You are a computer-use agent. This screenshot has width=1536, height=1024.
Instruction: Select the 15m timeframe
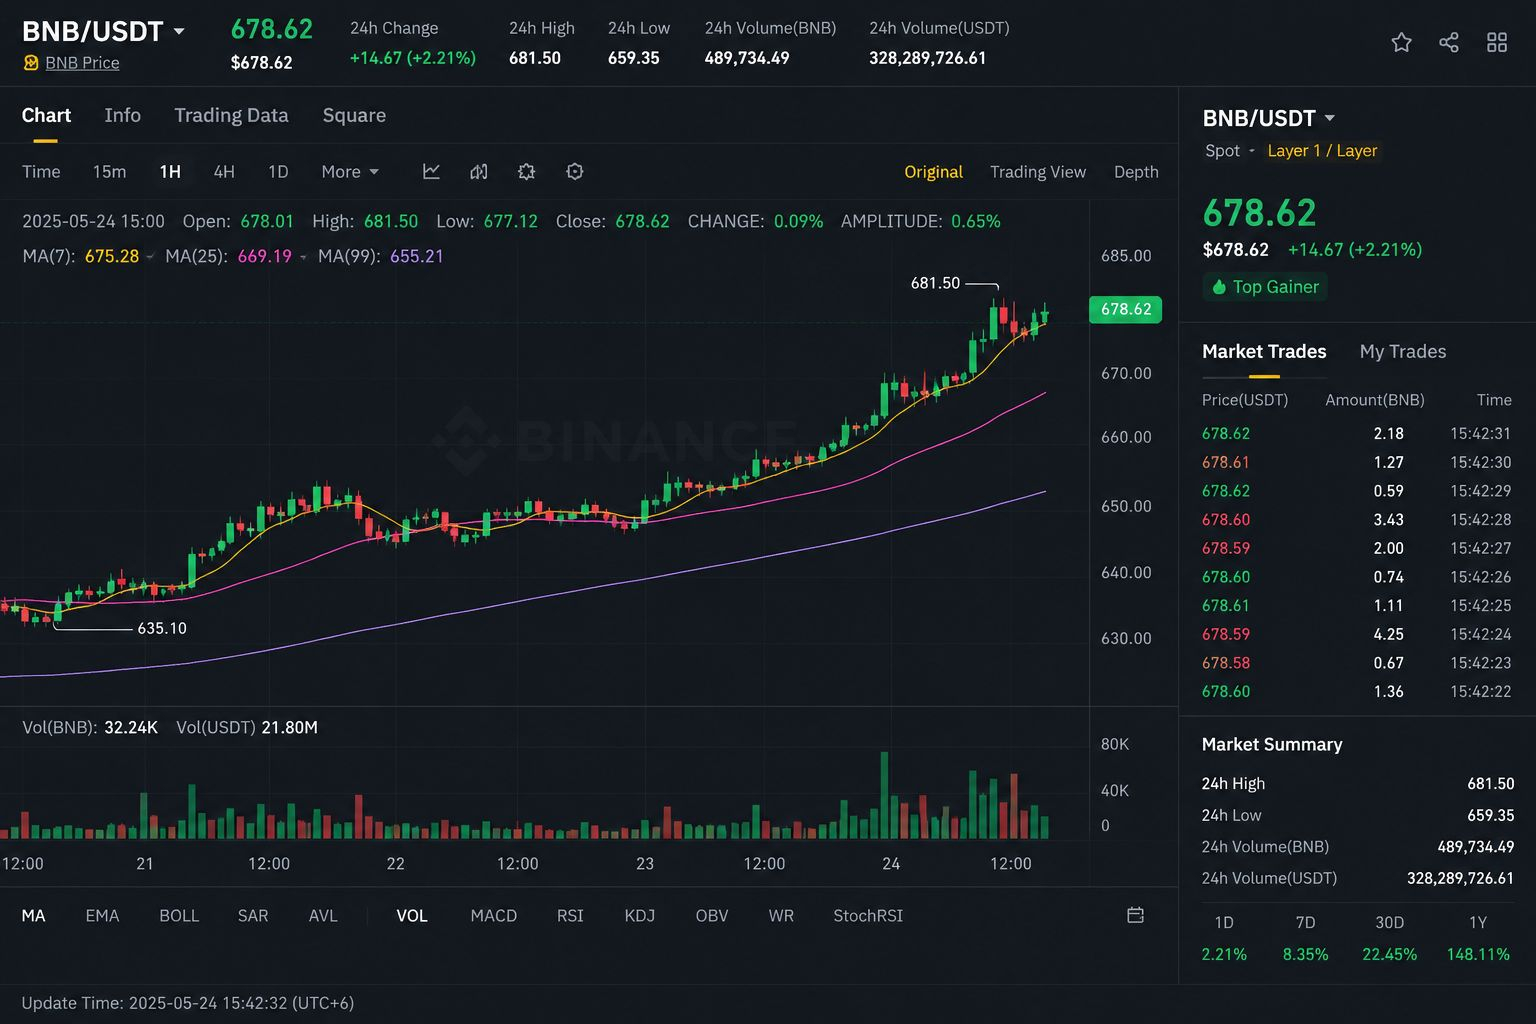109,171
